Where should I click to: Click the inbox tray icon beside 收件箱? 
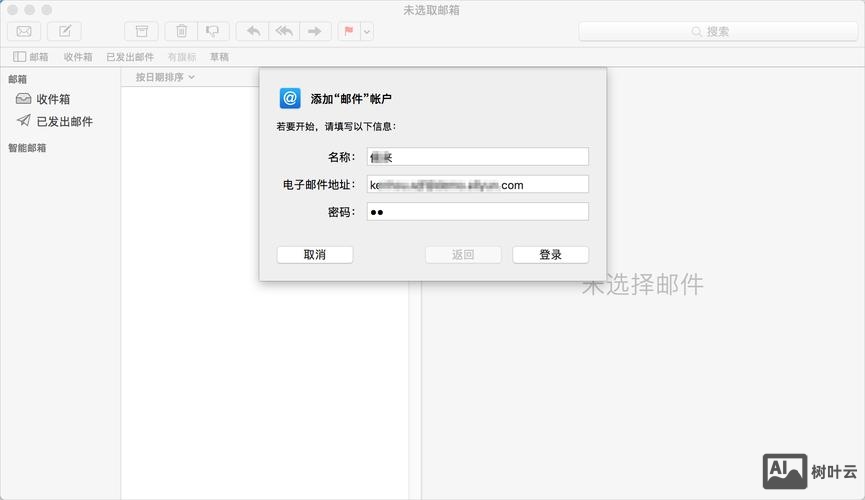[23, 99]
